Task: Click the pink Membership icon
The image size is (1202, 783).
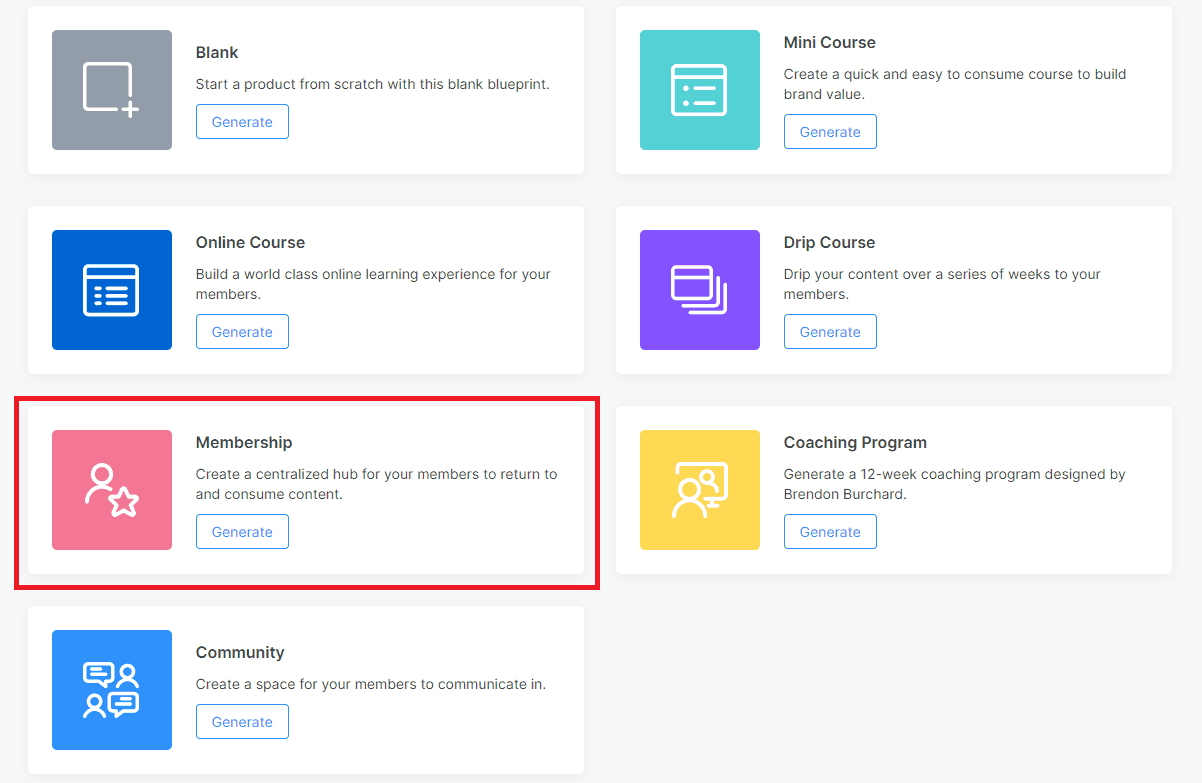Action: coord(112,490)
